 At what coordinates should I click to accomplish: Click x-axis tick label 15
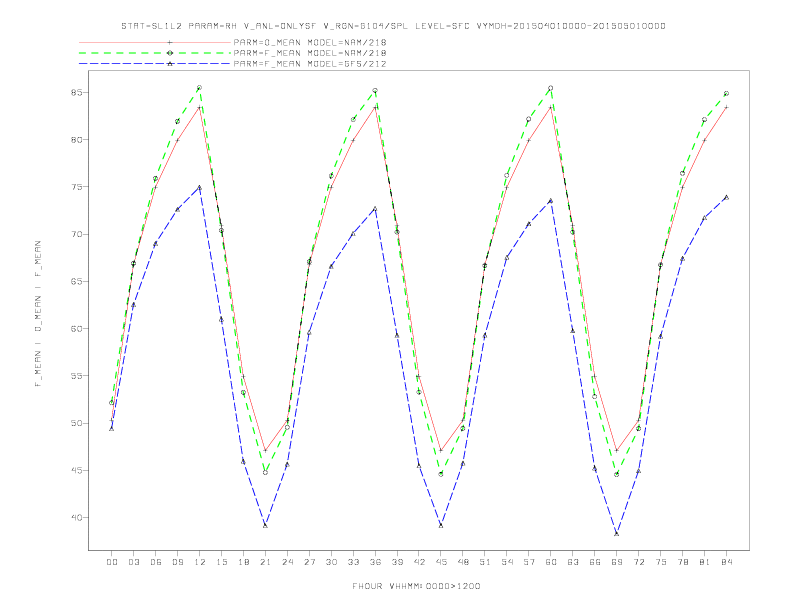coord(221,562)
